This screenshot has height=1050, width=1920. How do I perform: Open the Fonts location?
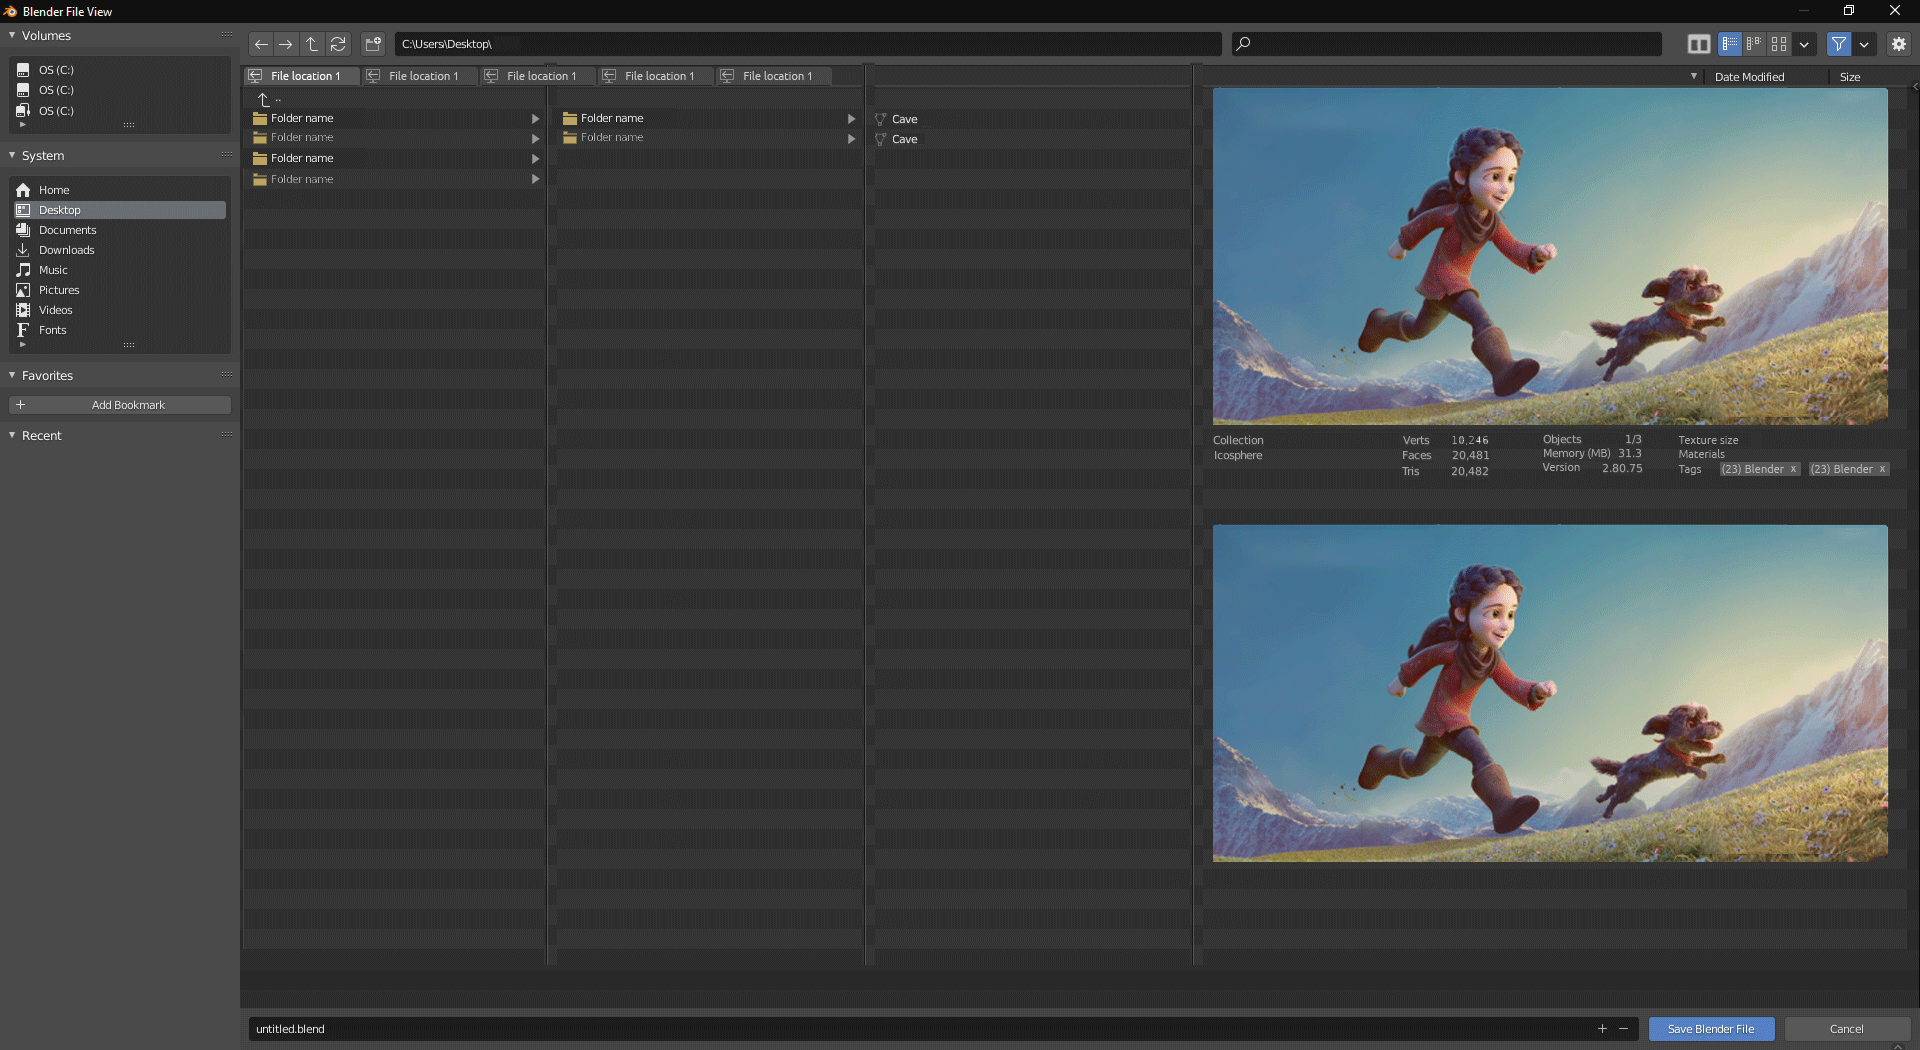[x=119, y=330]
